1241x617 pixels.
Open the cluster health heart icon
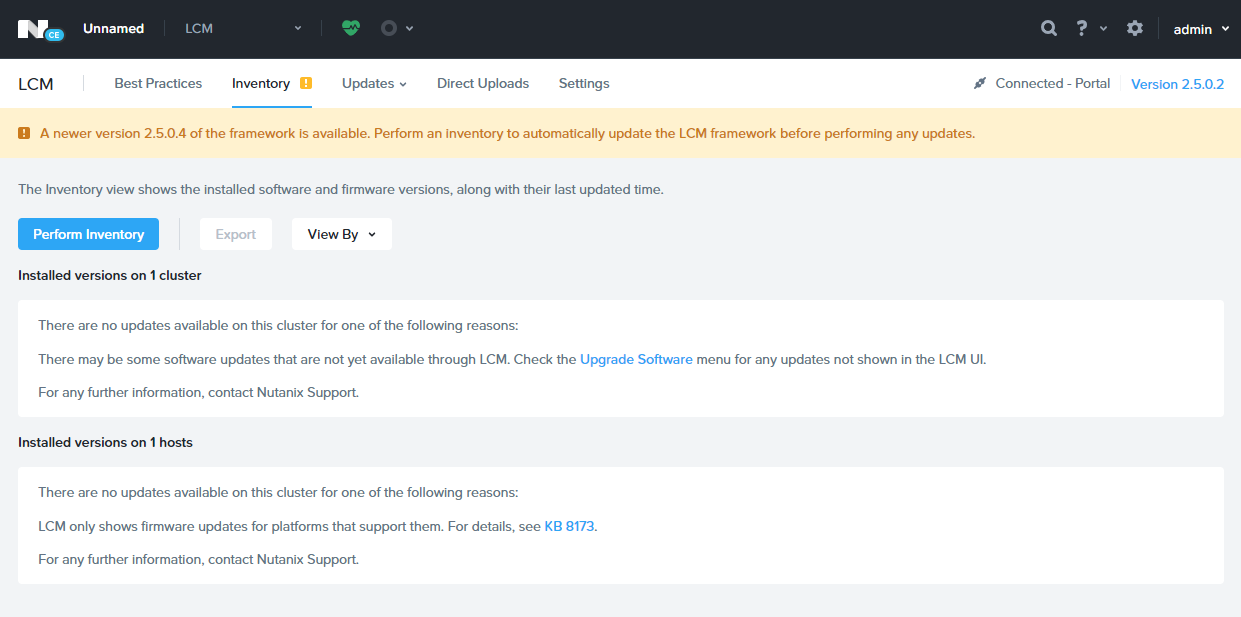350,28
